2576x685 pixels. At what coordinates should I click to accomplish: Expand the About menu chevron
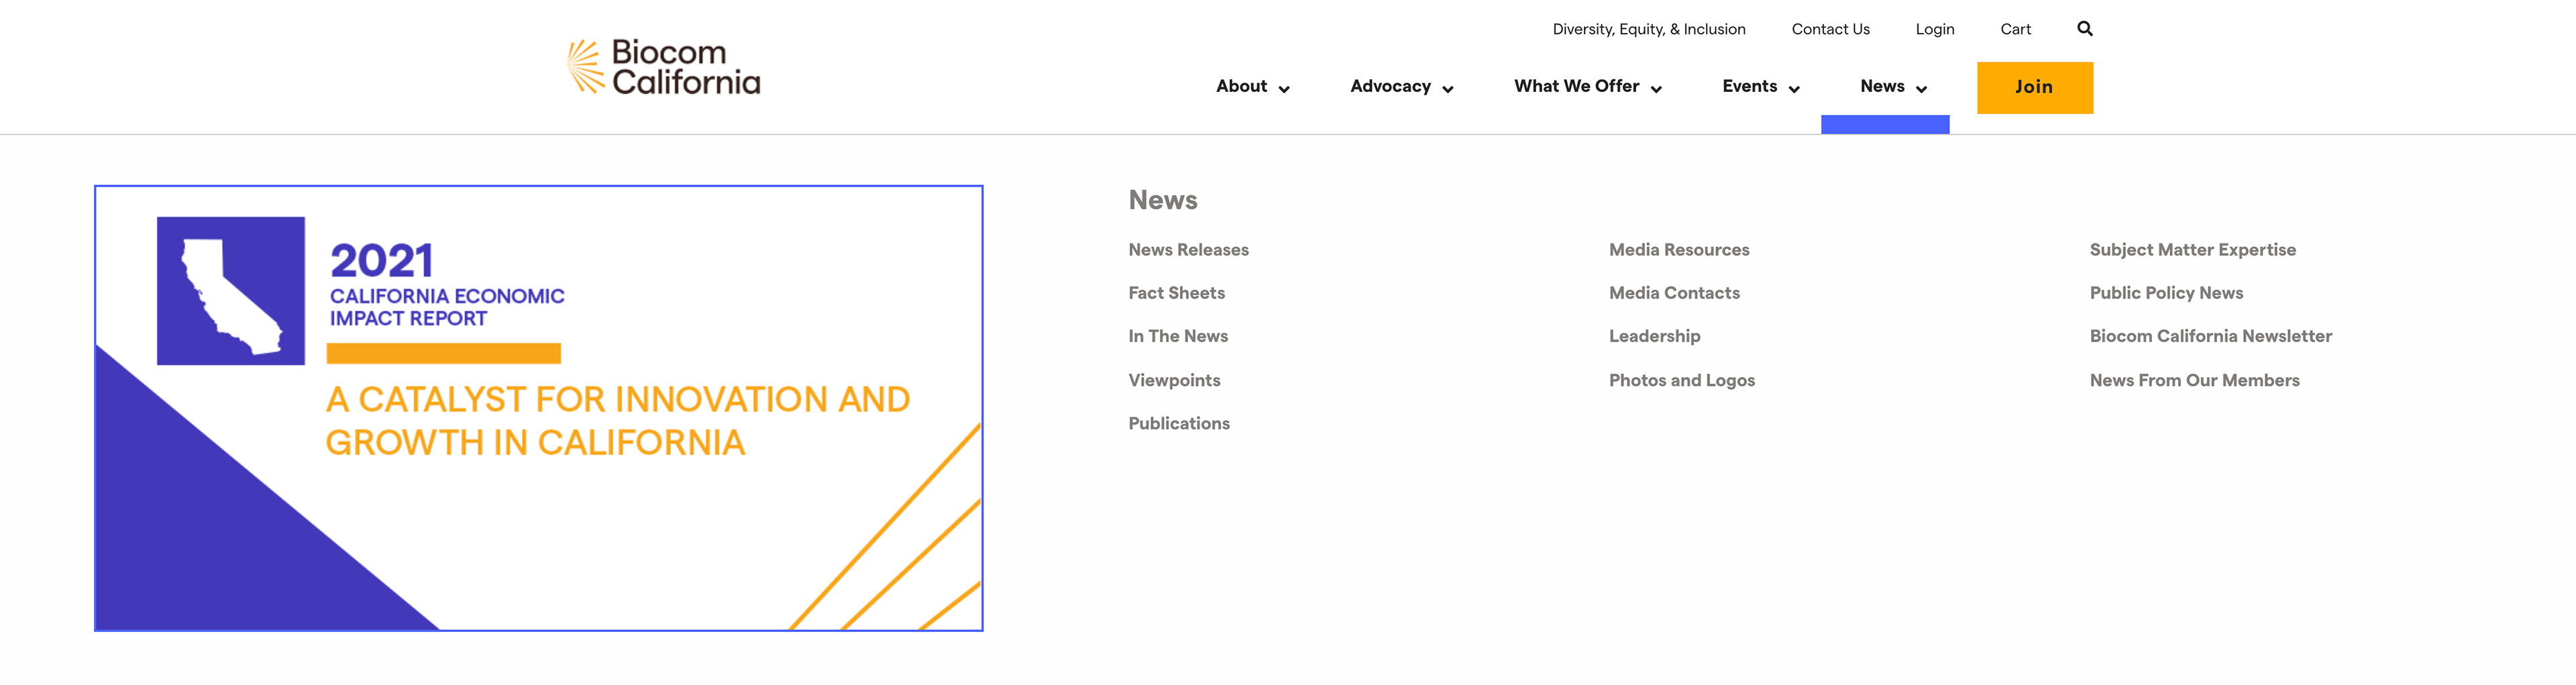(x=1284, y=89)
